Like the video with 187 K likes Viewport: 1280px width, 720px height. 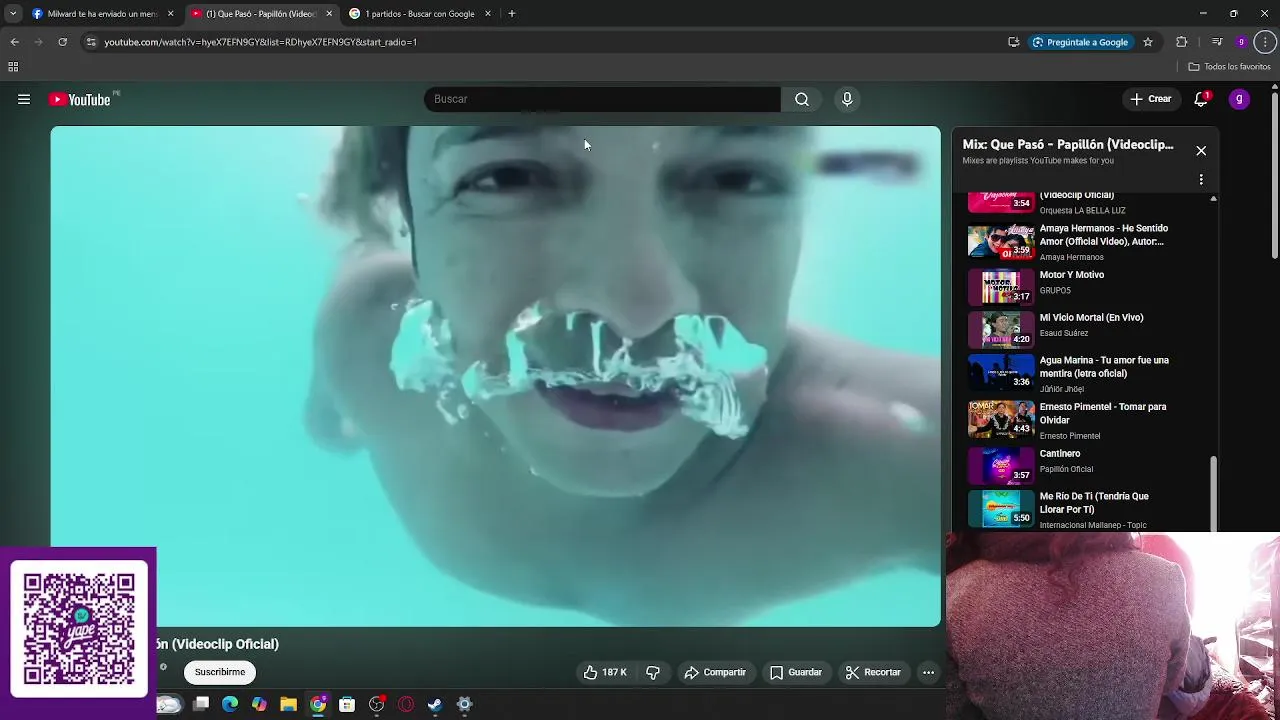[605, 672]
